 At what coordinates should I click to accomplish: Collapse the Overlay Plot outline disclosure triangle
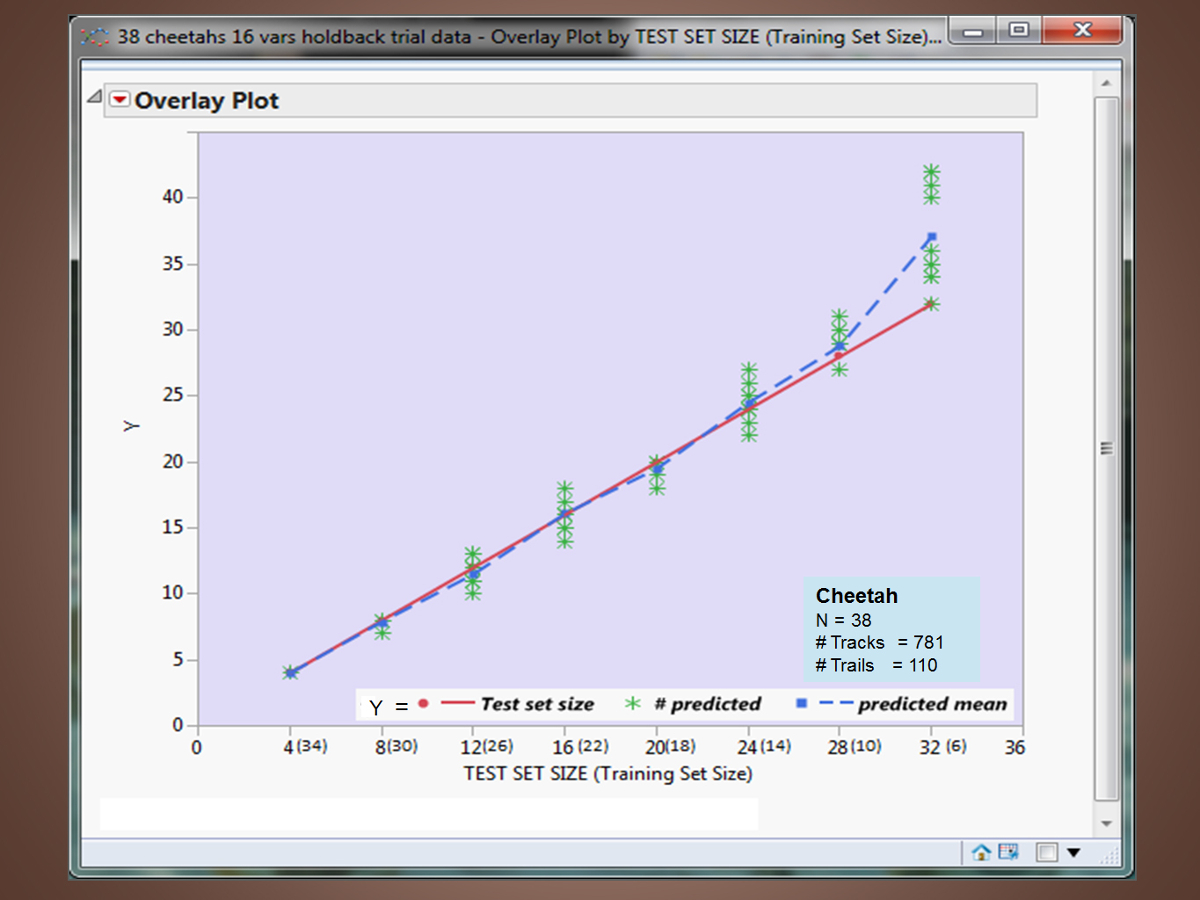coord(94,97)
